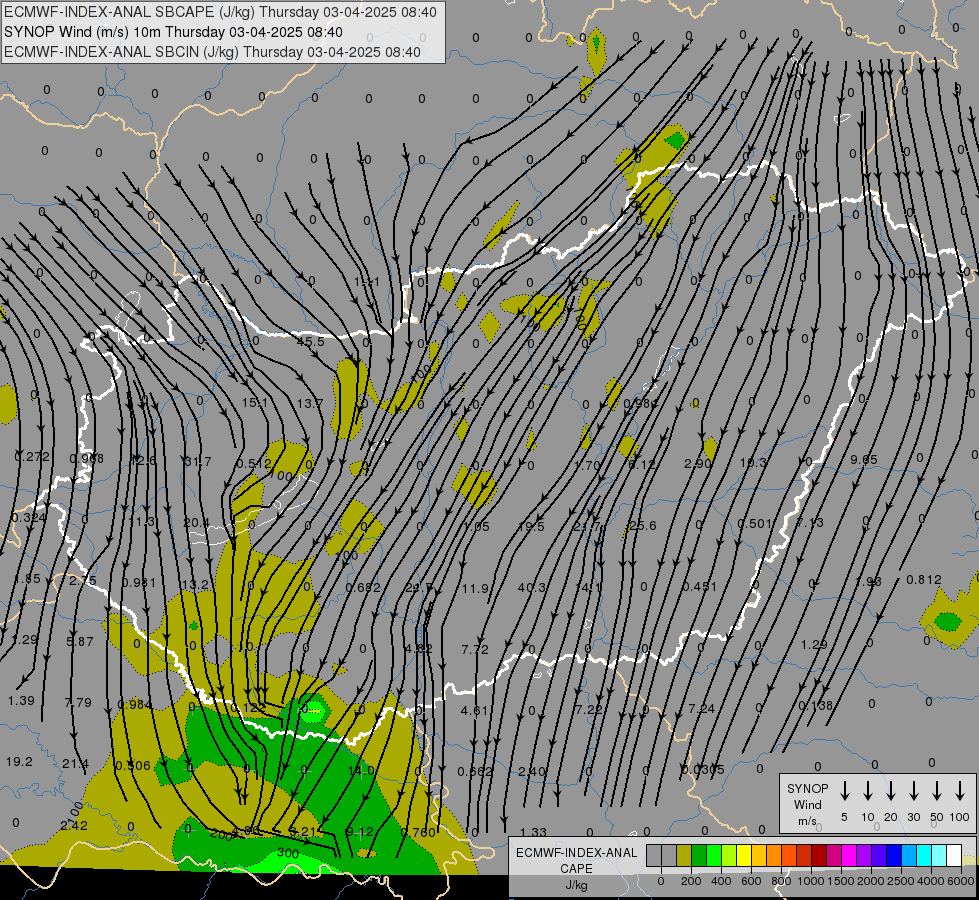Pick the magenta CAPE swatch
Viewport: 979px width, 900px height.
(849, 856)
